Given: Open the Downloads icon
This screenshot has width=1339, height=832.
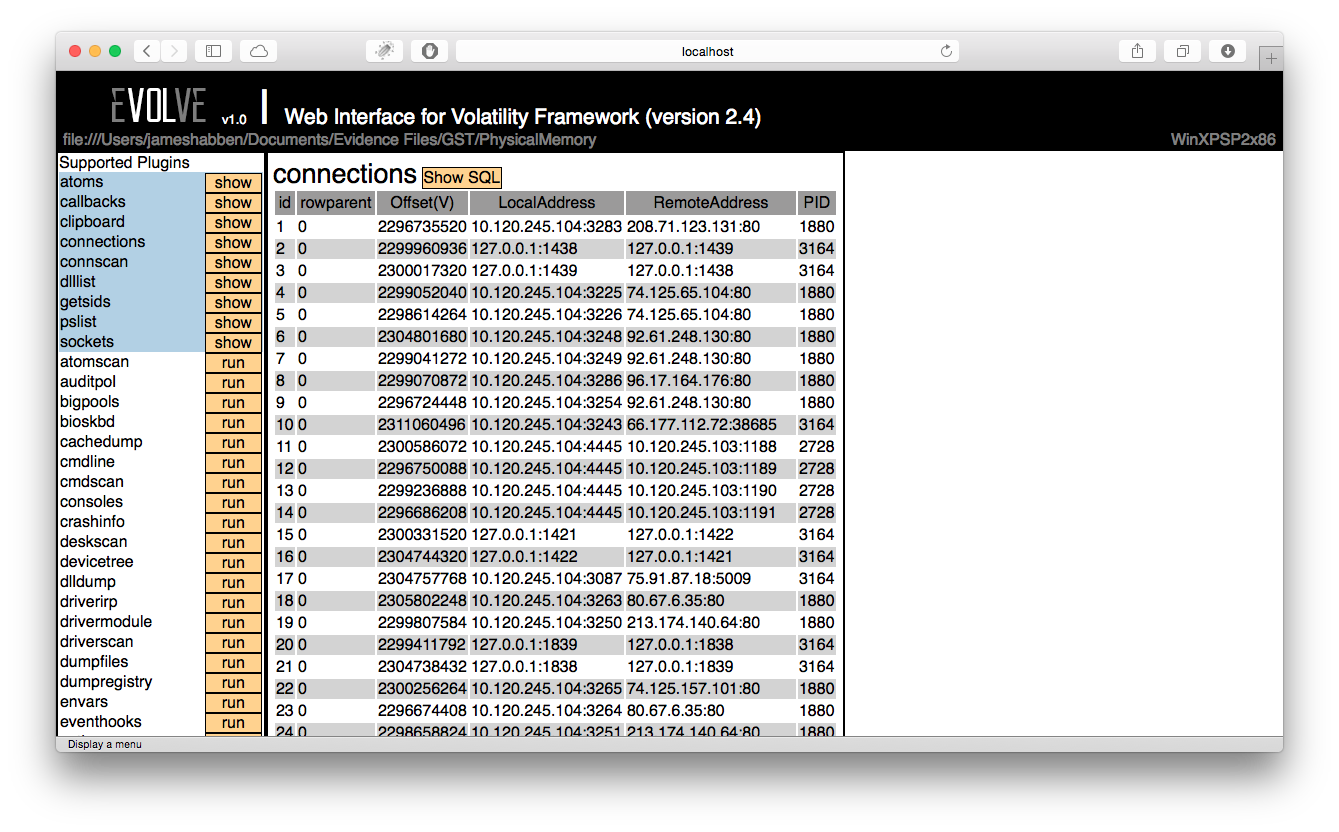Looking at the screenshot, I should click(1227, 51).
